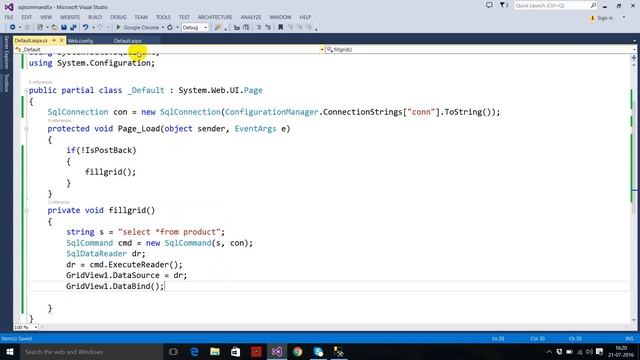Click the Refresh browser icon
The width and height of the screenshot is (640, 360).
(x=170, y=27)
